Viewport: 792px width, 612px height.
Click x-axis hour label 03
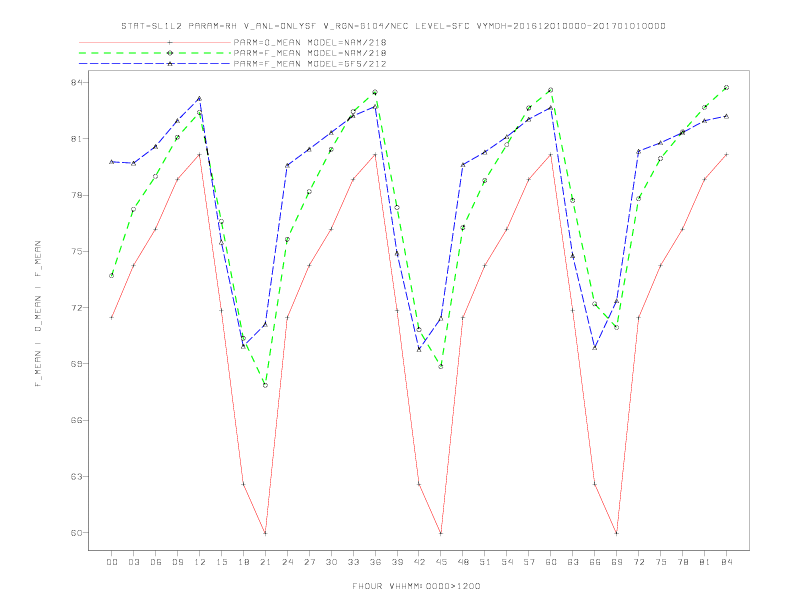point(133,562)
